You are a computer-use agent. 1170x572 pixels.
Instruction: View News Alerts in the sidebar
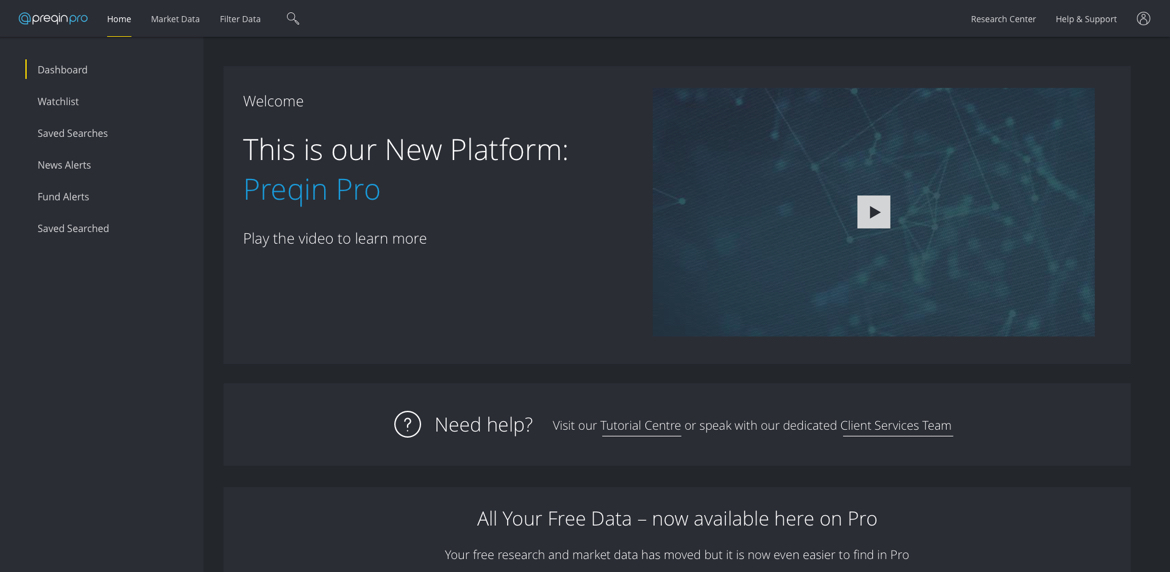[64, 165]
